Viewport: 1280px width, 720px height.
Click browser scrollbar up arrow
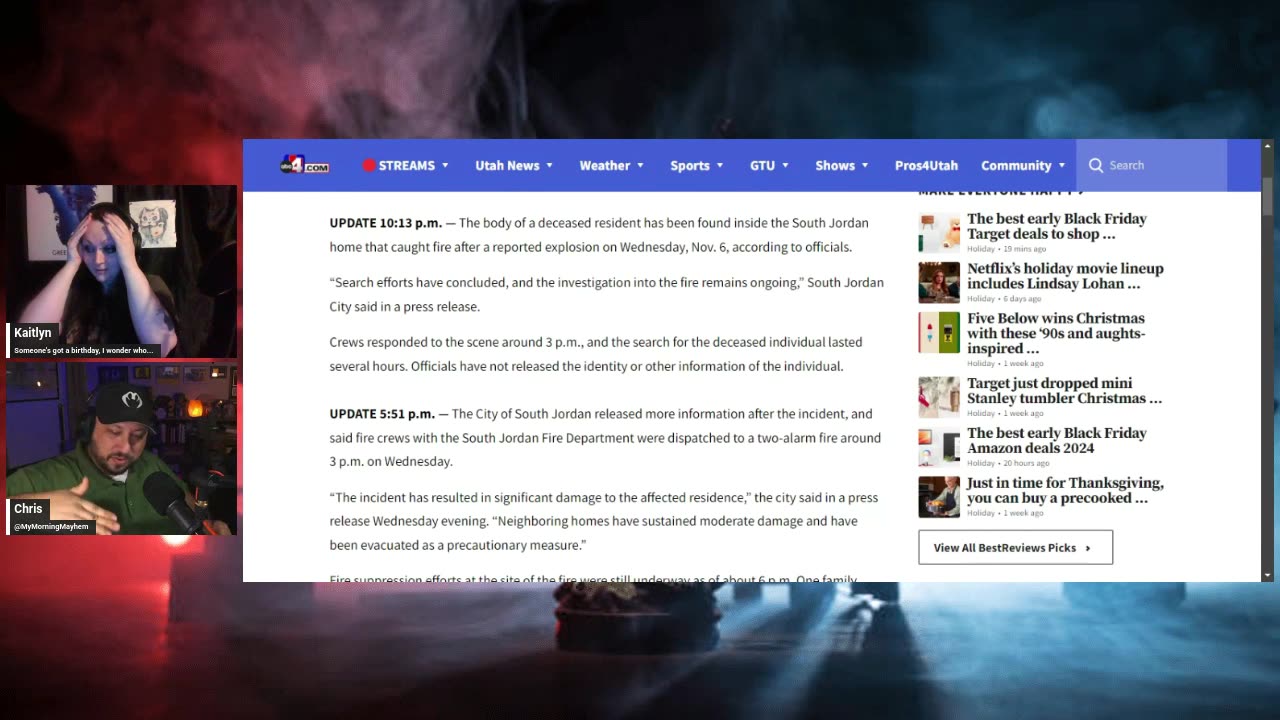click(1268, 146)
